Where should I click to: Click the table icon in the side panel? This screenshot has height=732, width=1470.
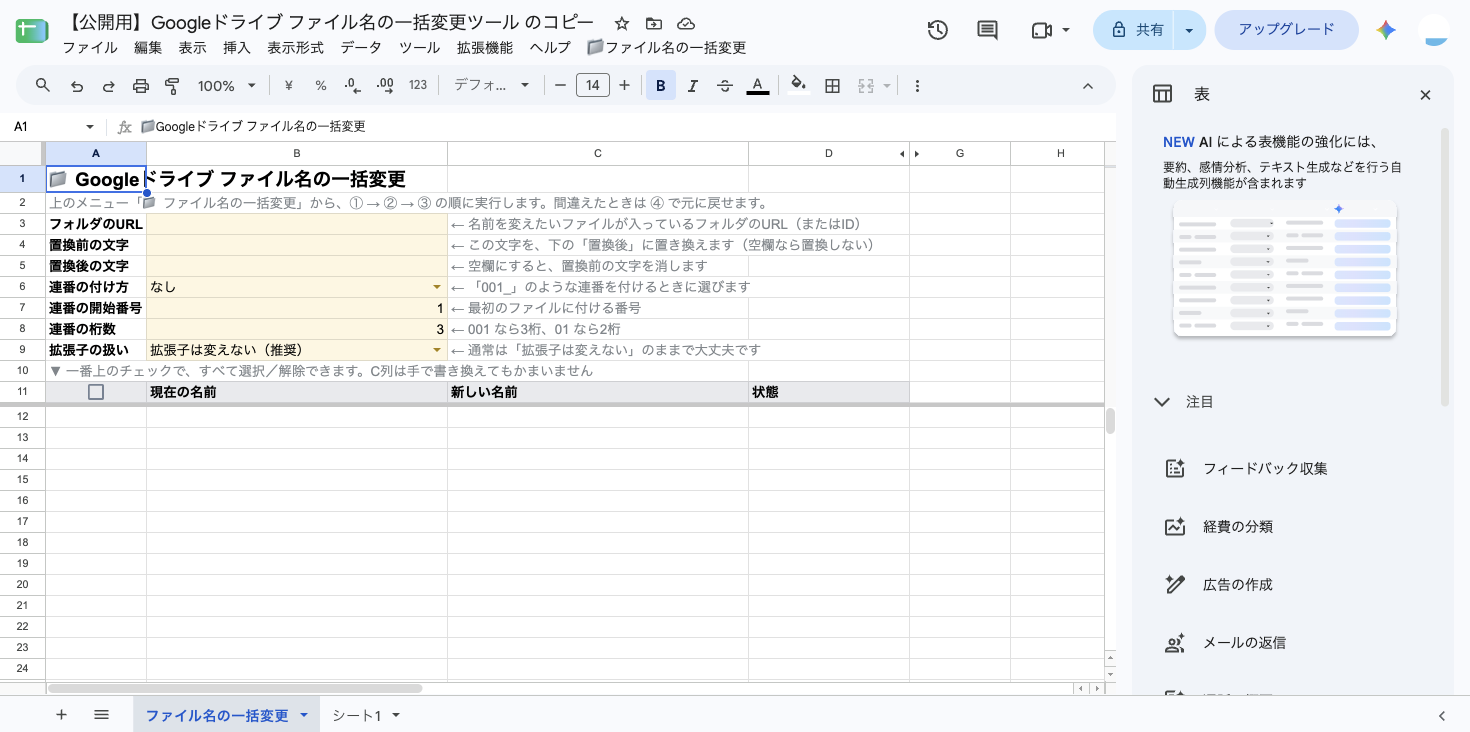coord(1162,94)
